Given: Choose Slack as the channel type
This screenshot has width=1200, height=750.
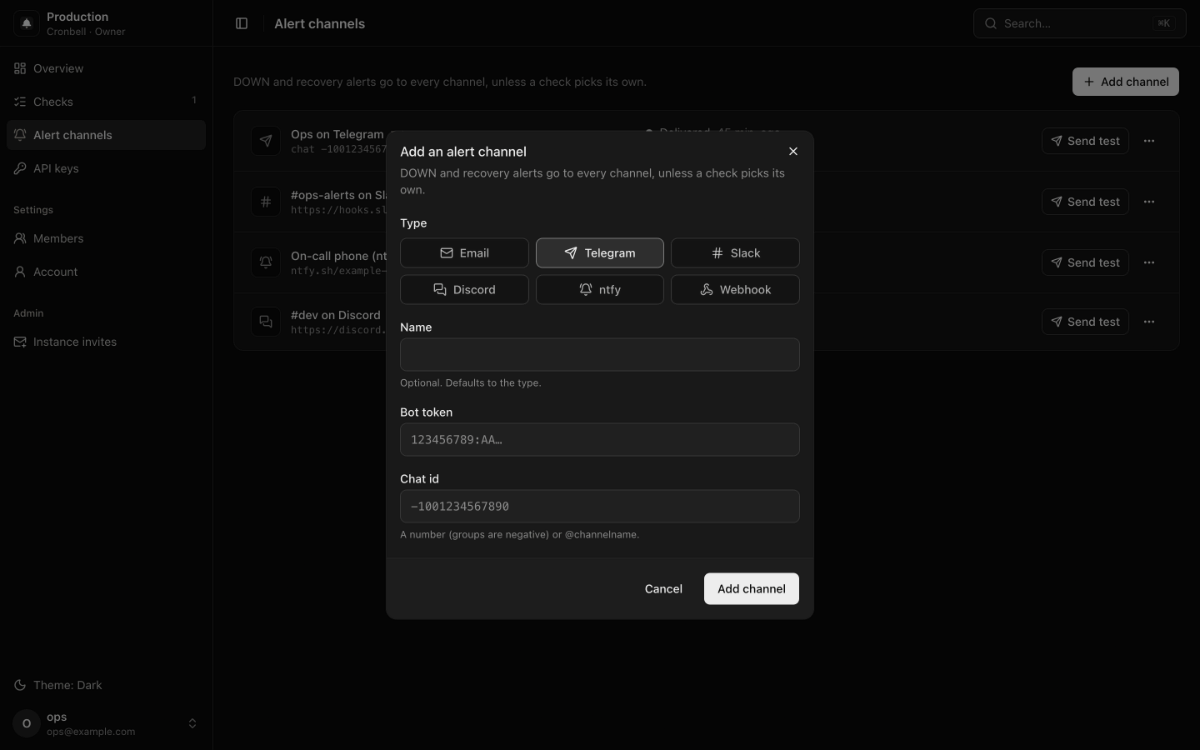Looking at the screenshot, I should pos(735,253).
